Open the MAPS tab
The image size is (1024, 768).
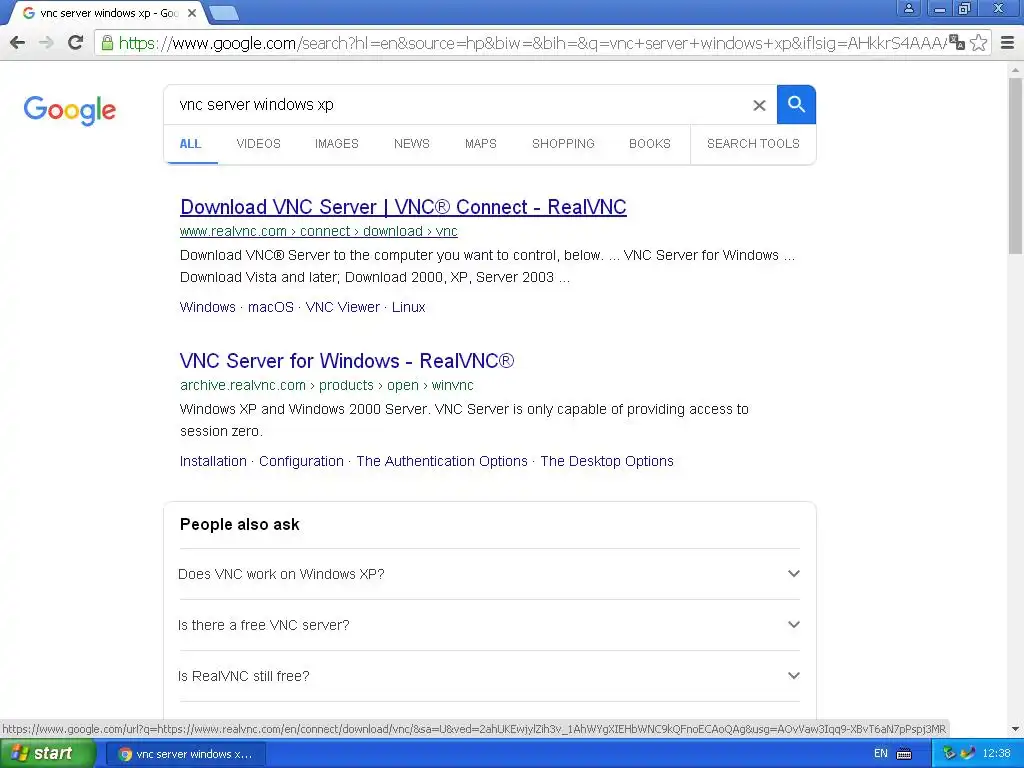(481, 144)
